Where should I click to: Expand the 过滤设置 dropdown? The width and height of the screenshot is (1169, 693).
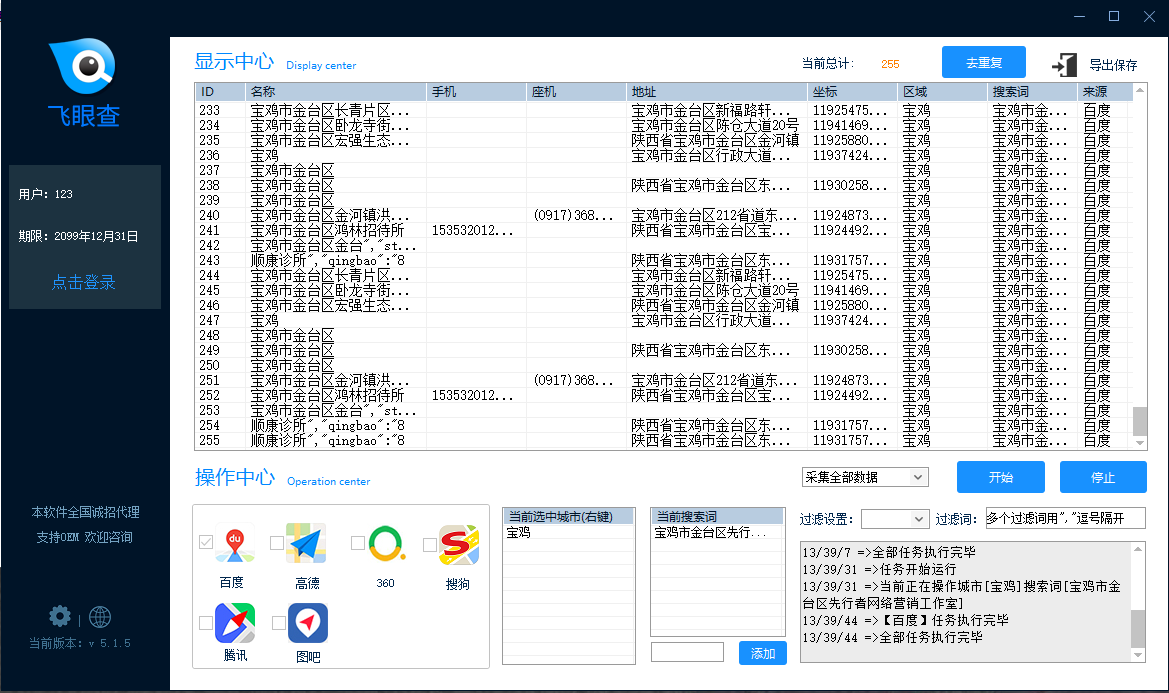point(894,519)
